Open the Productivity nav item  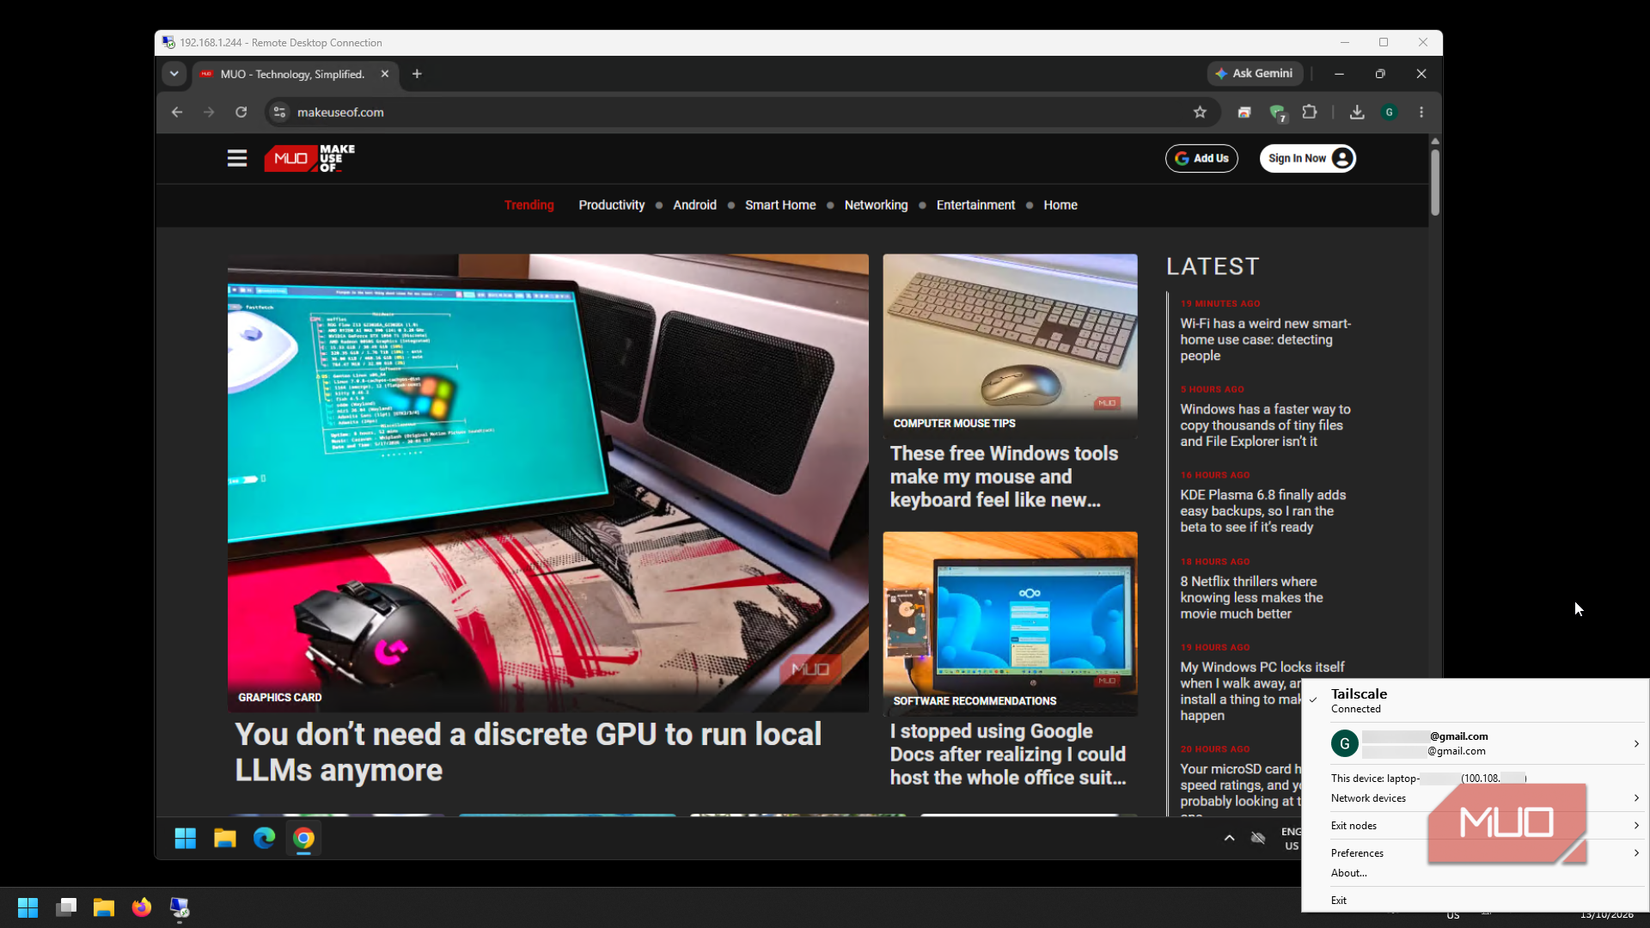[x=612, y=205]
